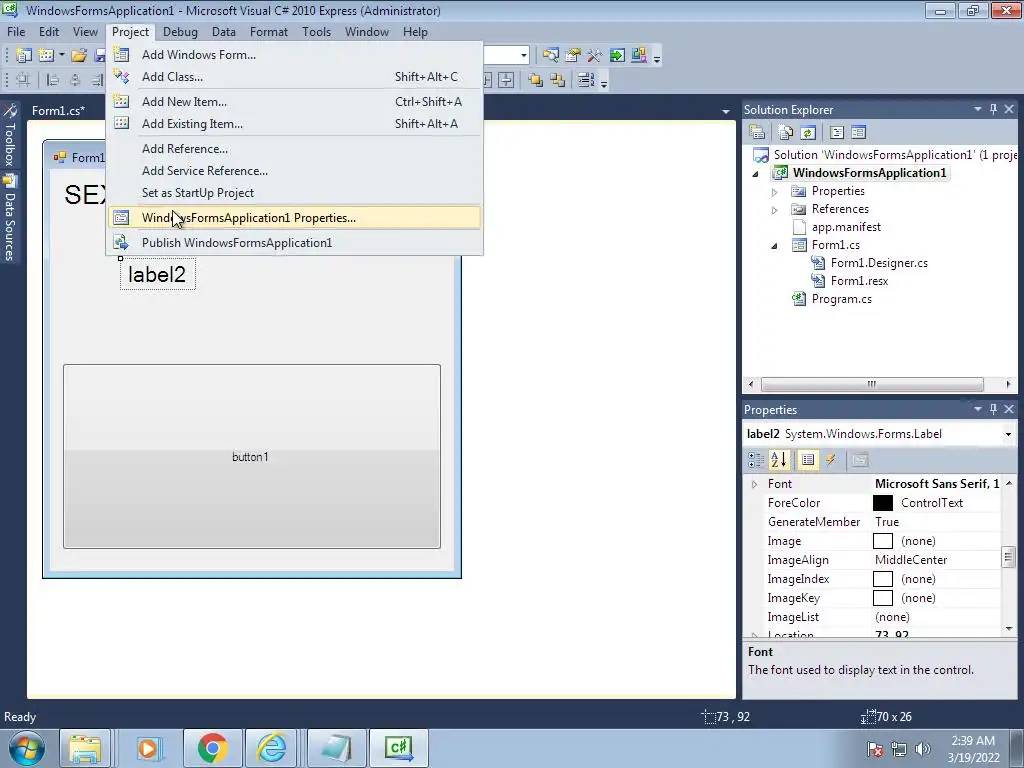Toggle Alphabetical sort in Properties panel

pos(779,460)
